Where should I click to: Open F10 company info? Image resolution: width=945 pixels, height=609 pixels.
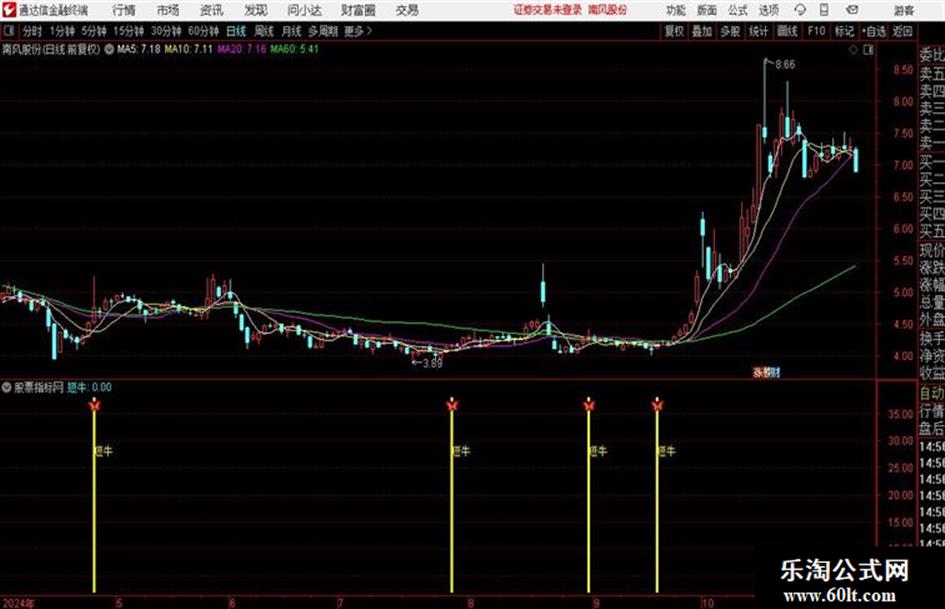click(x=816, y=31)
